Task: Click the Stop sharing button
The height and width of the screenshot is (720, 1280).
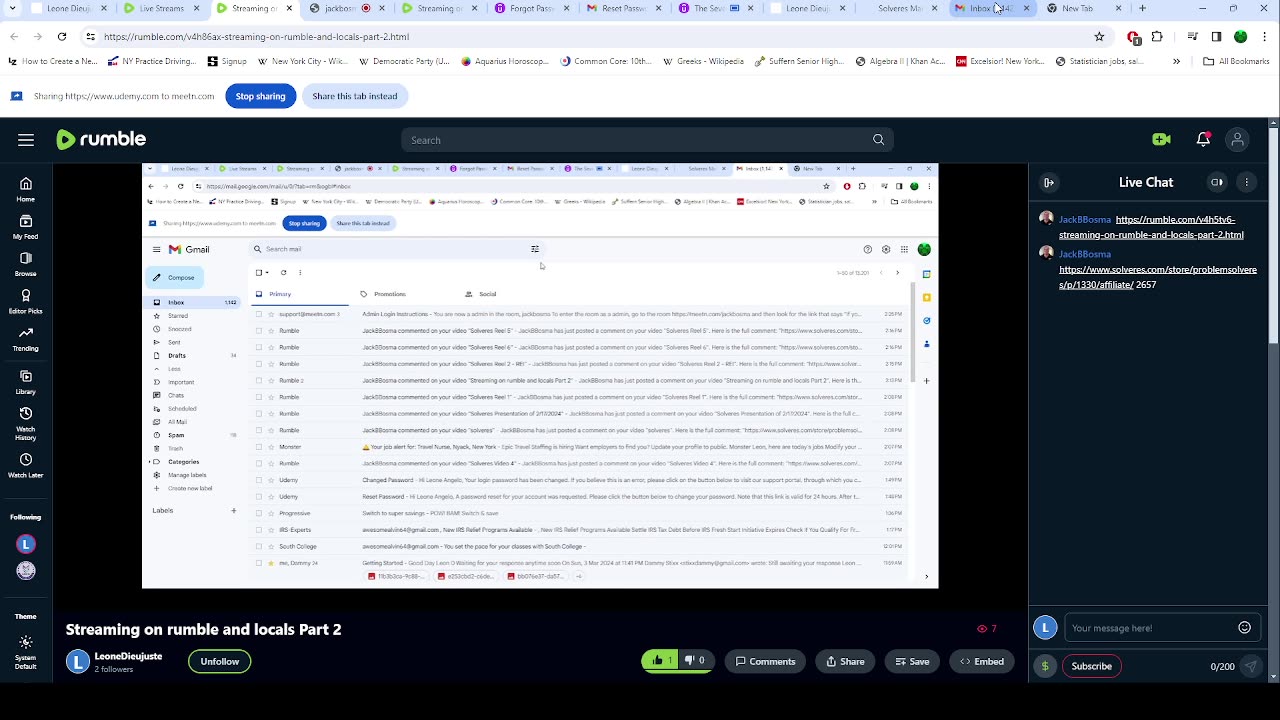Action: pyautogui.click(x=260, y=96)
